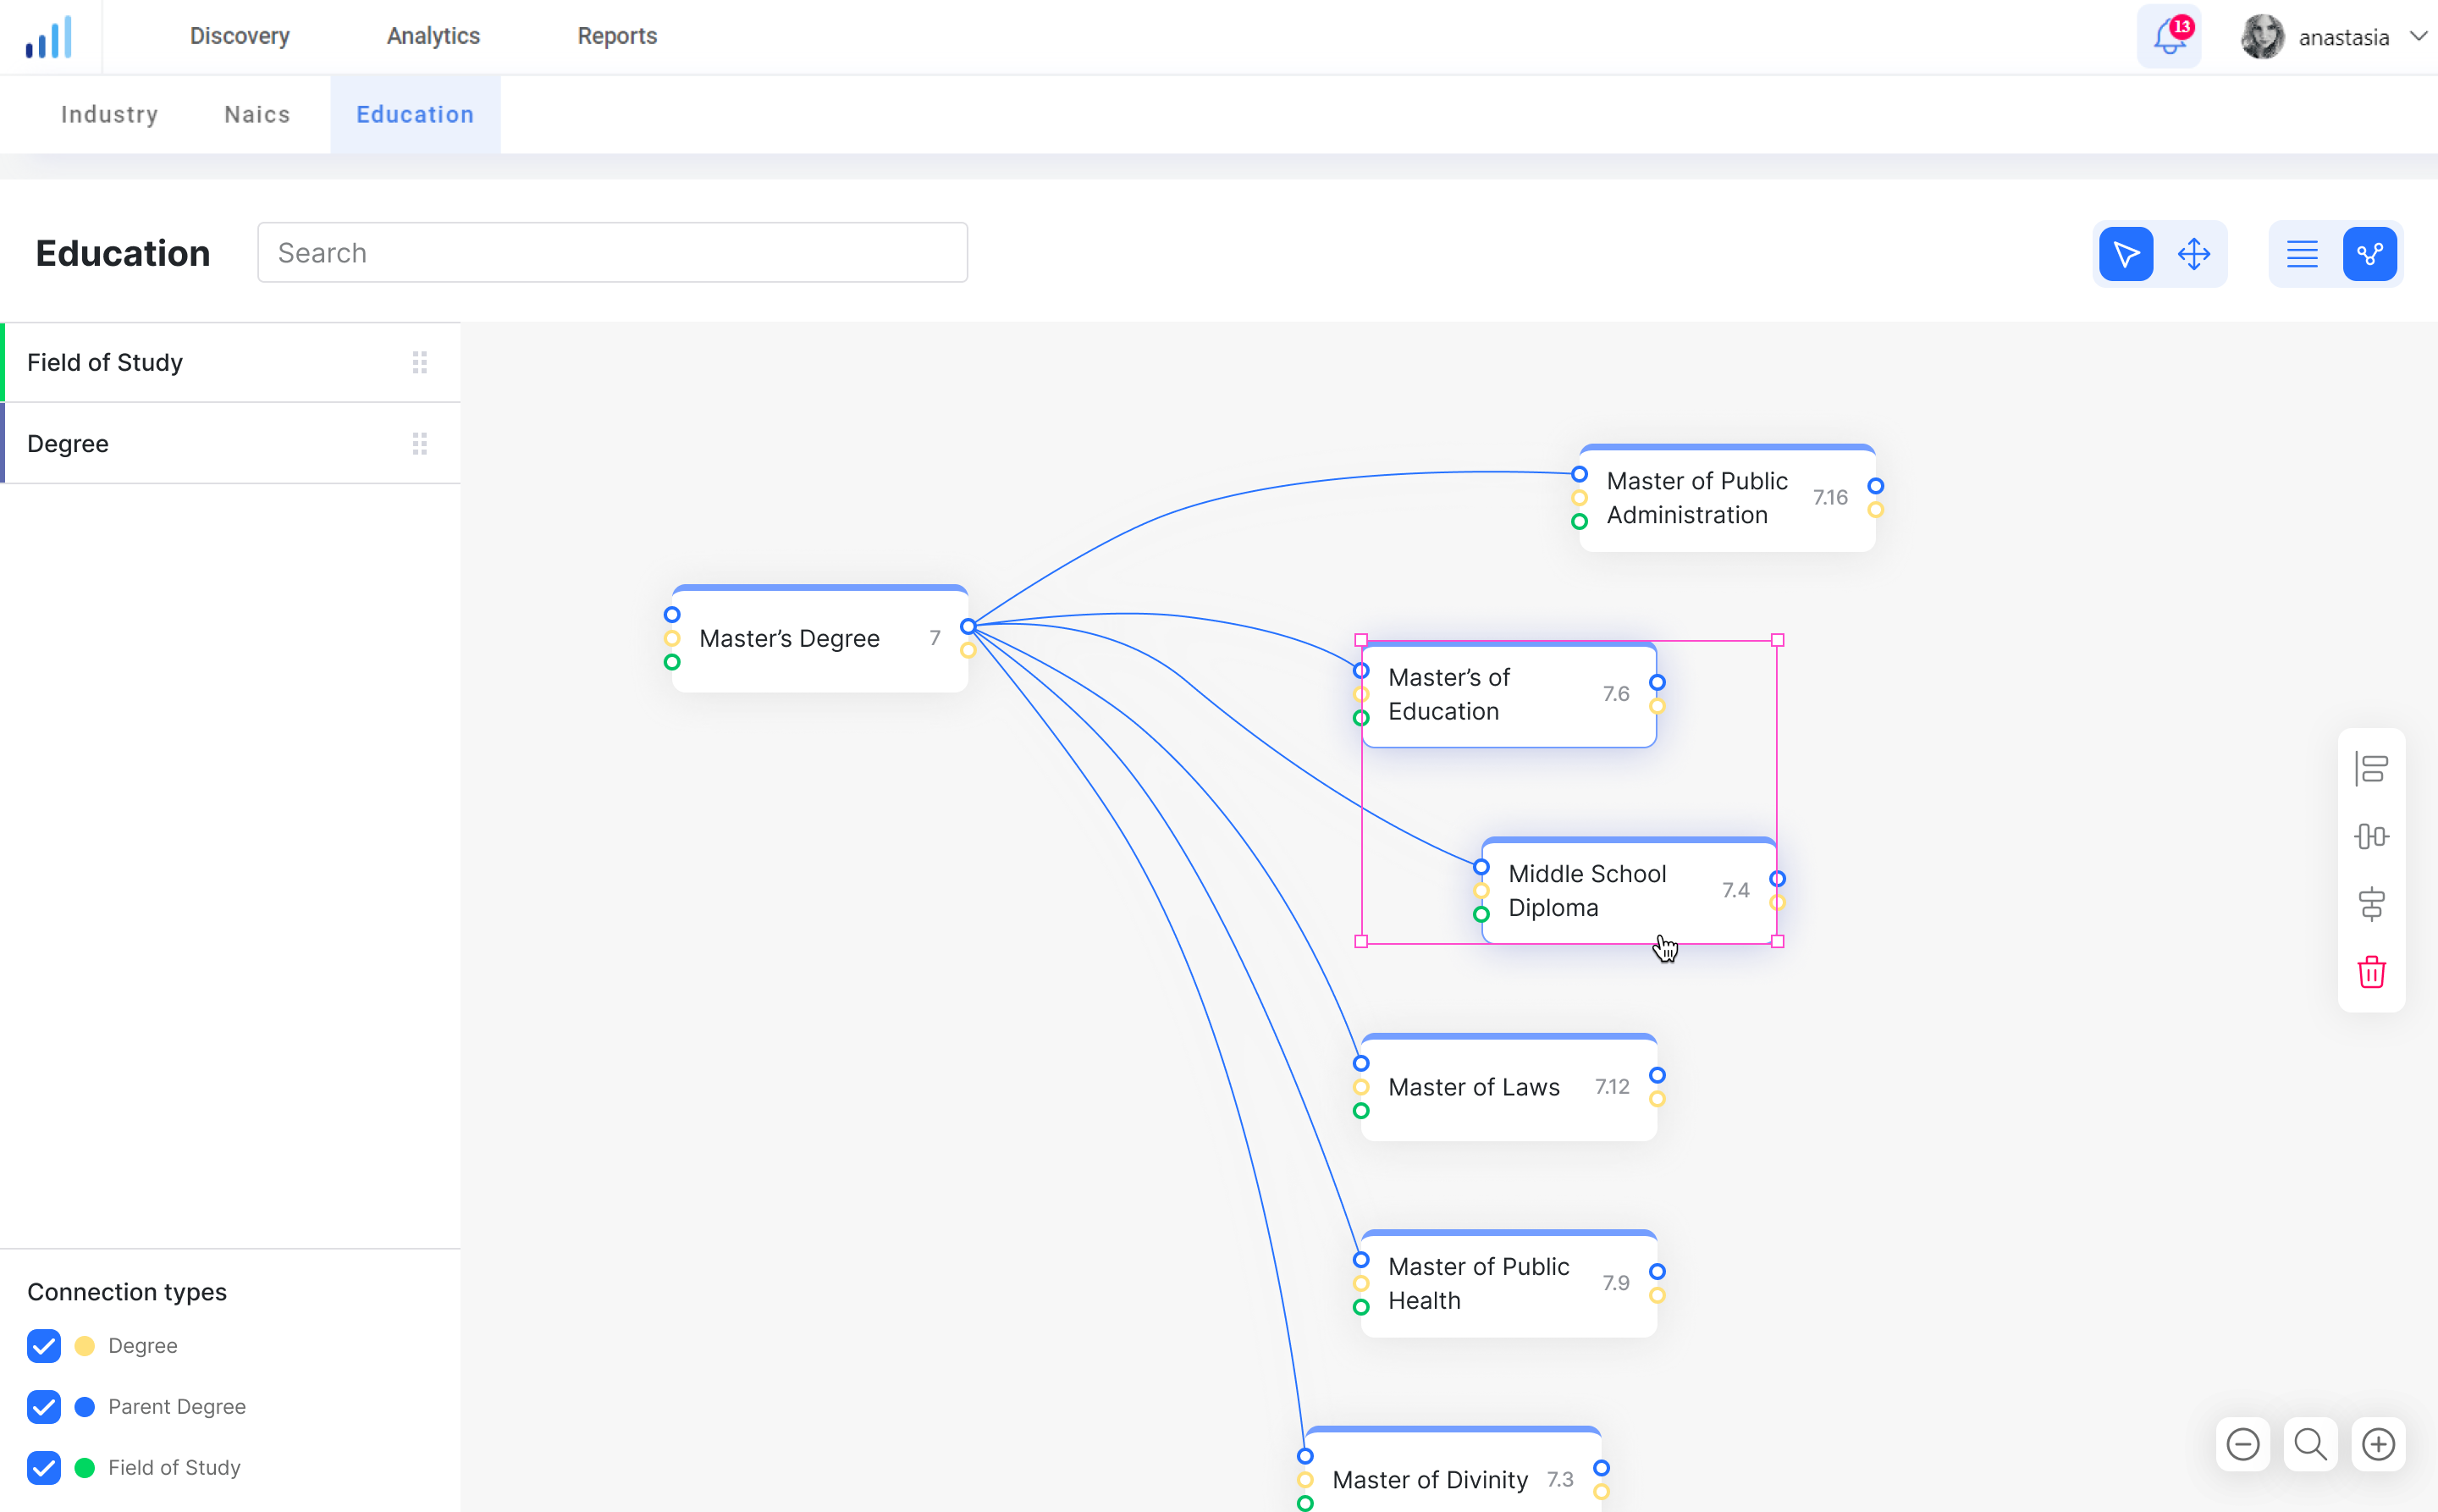Switch to the Naics tab
The width and height of the screenshot is (2438, 1512).
point(257,114)
